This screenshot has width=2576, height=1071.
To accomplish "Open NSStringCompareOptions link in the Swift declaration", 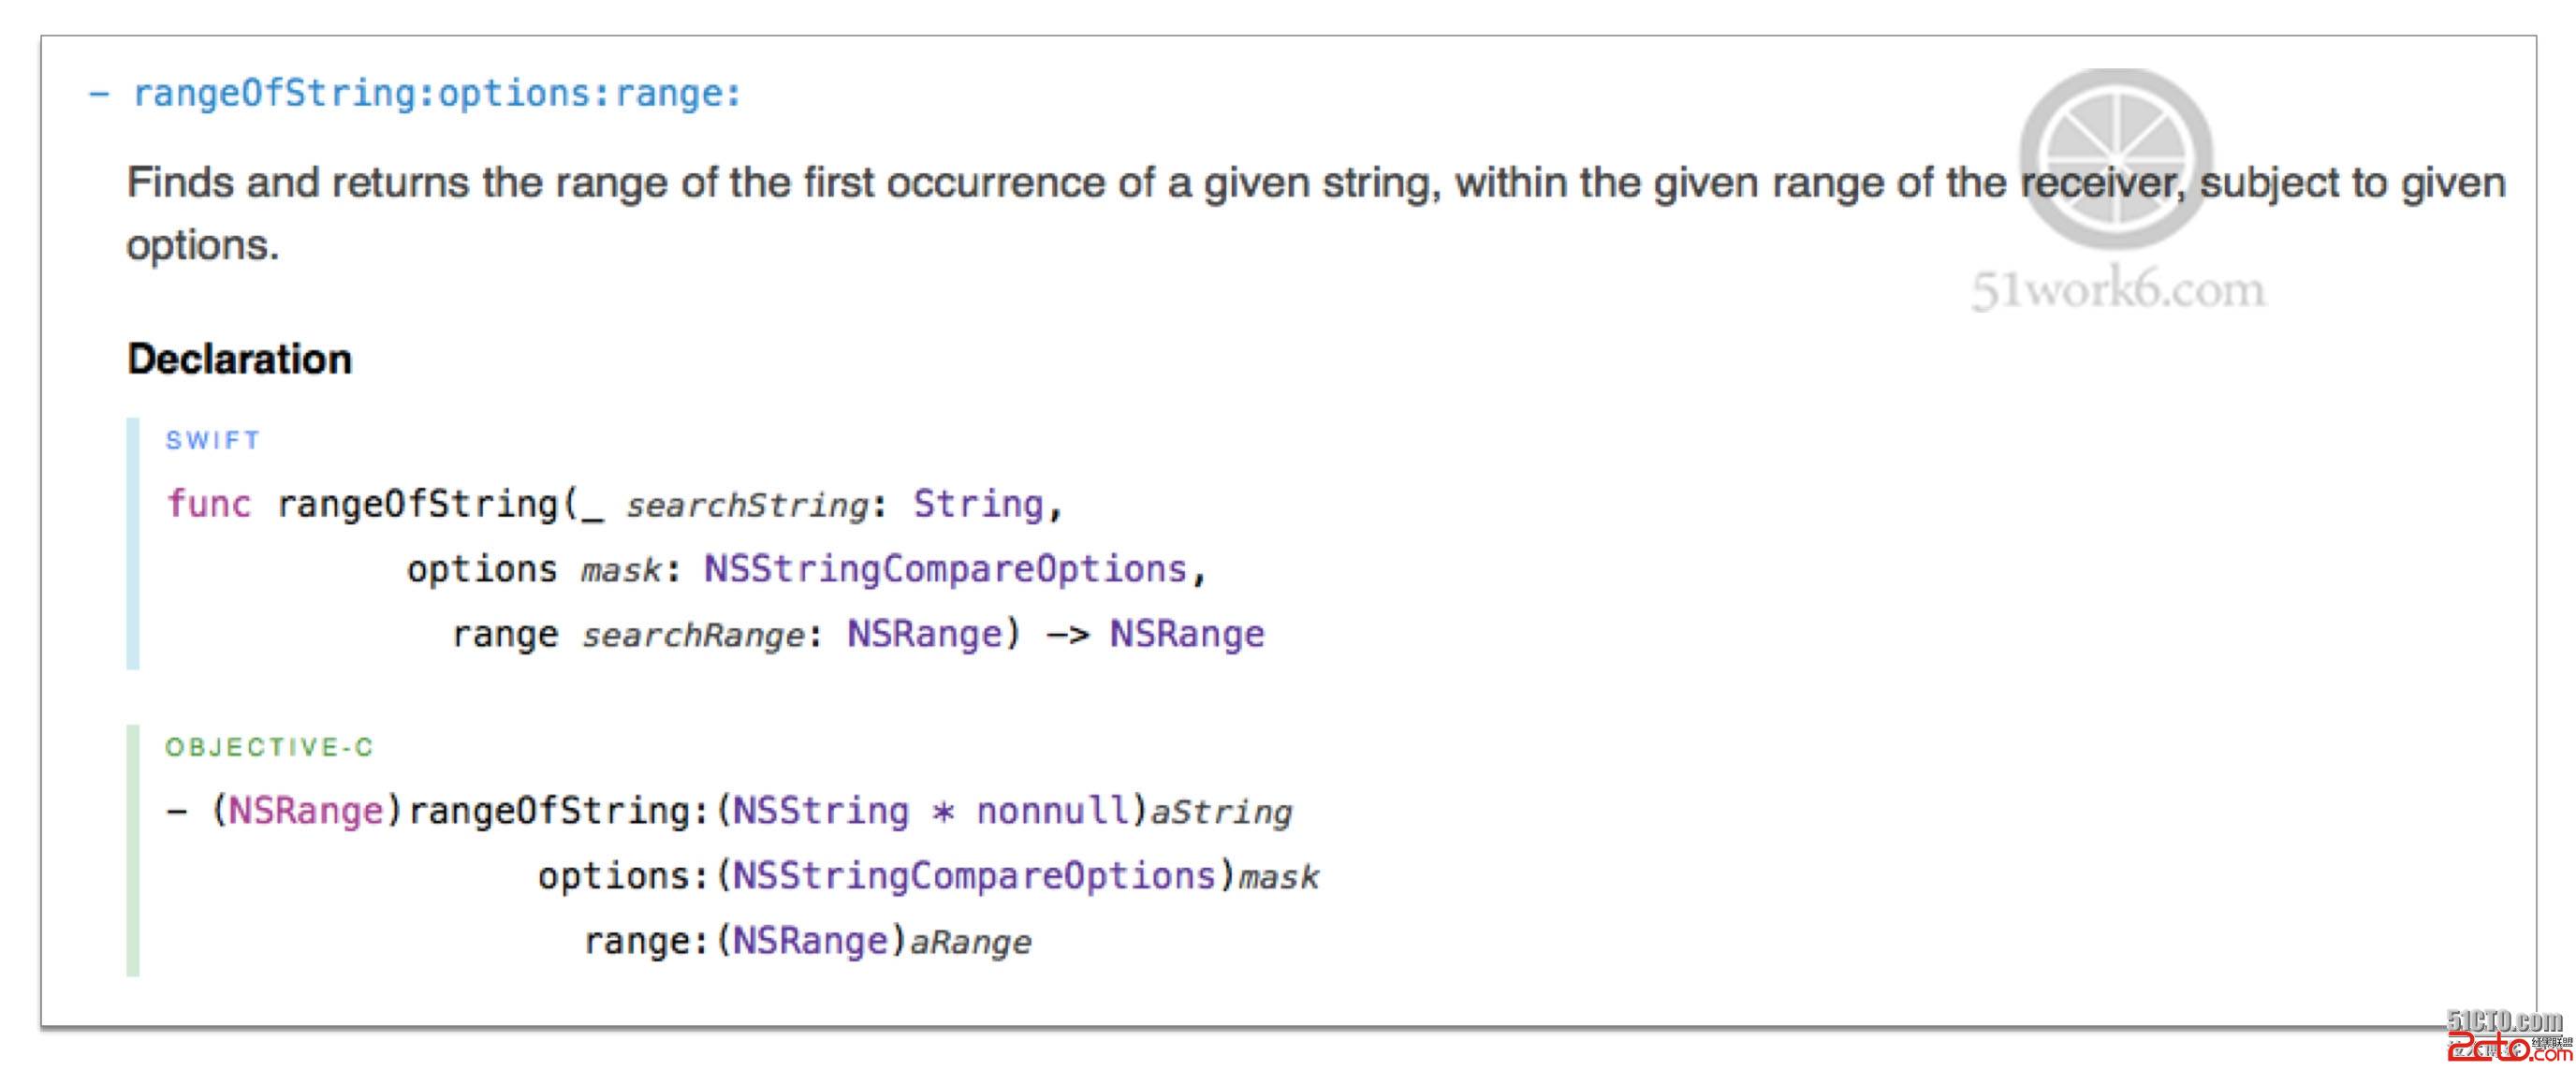I will point(945,569).
